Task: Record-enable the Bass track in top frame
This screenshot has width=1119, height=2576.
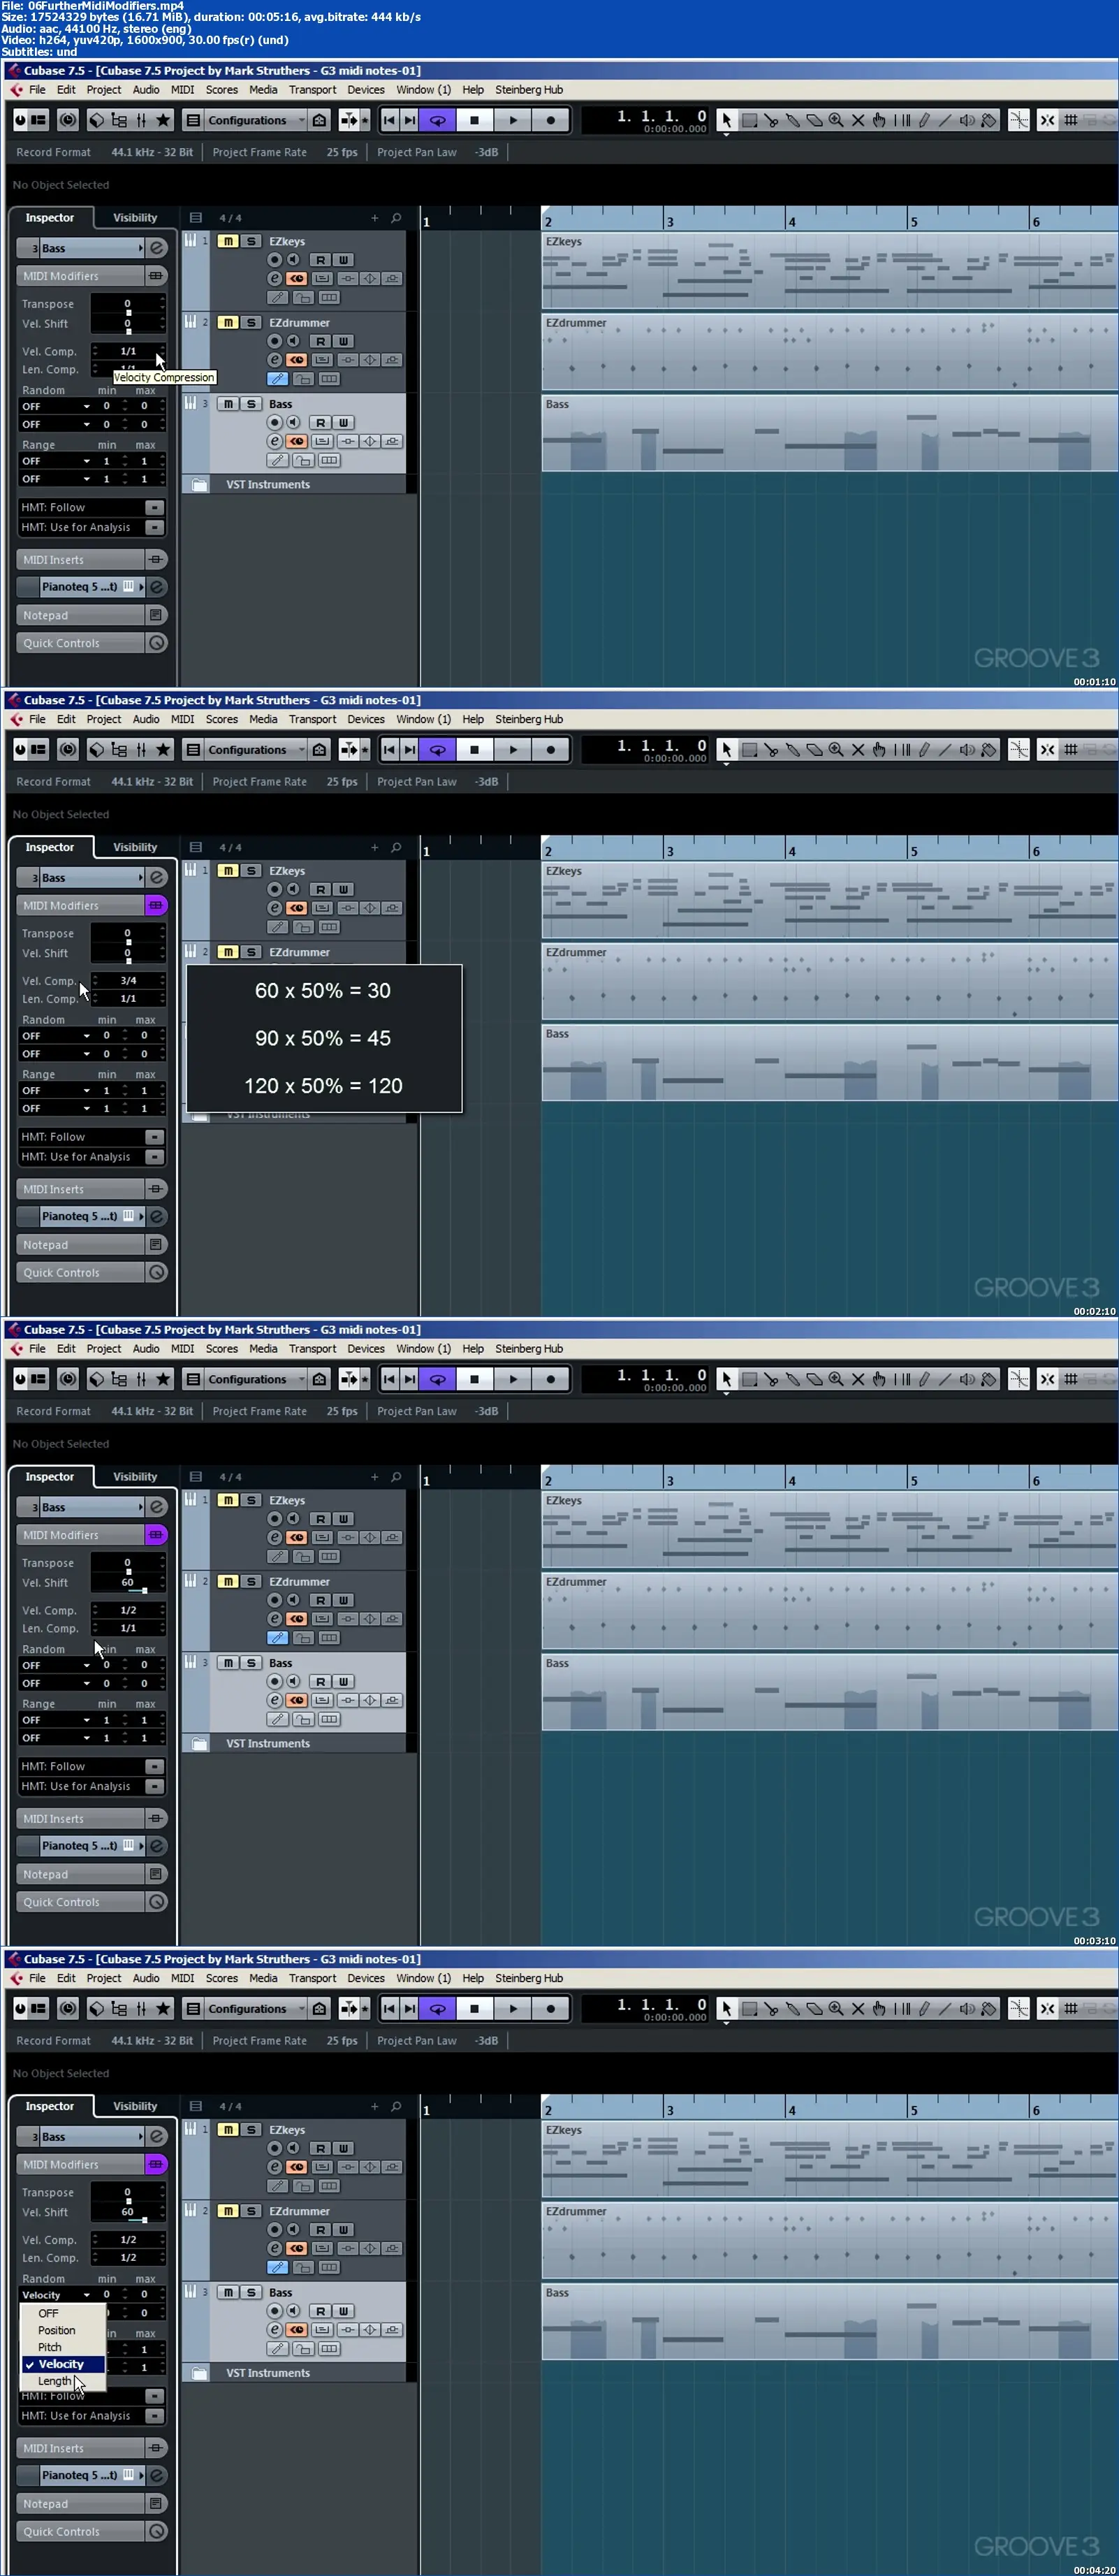Action: 275,422
